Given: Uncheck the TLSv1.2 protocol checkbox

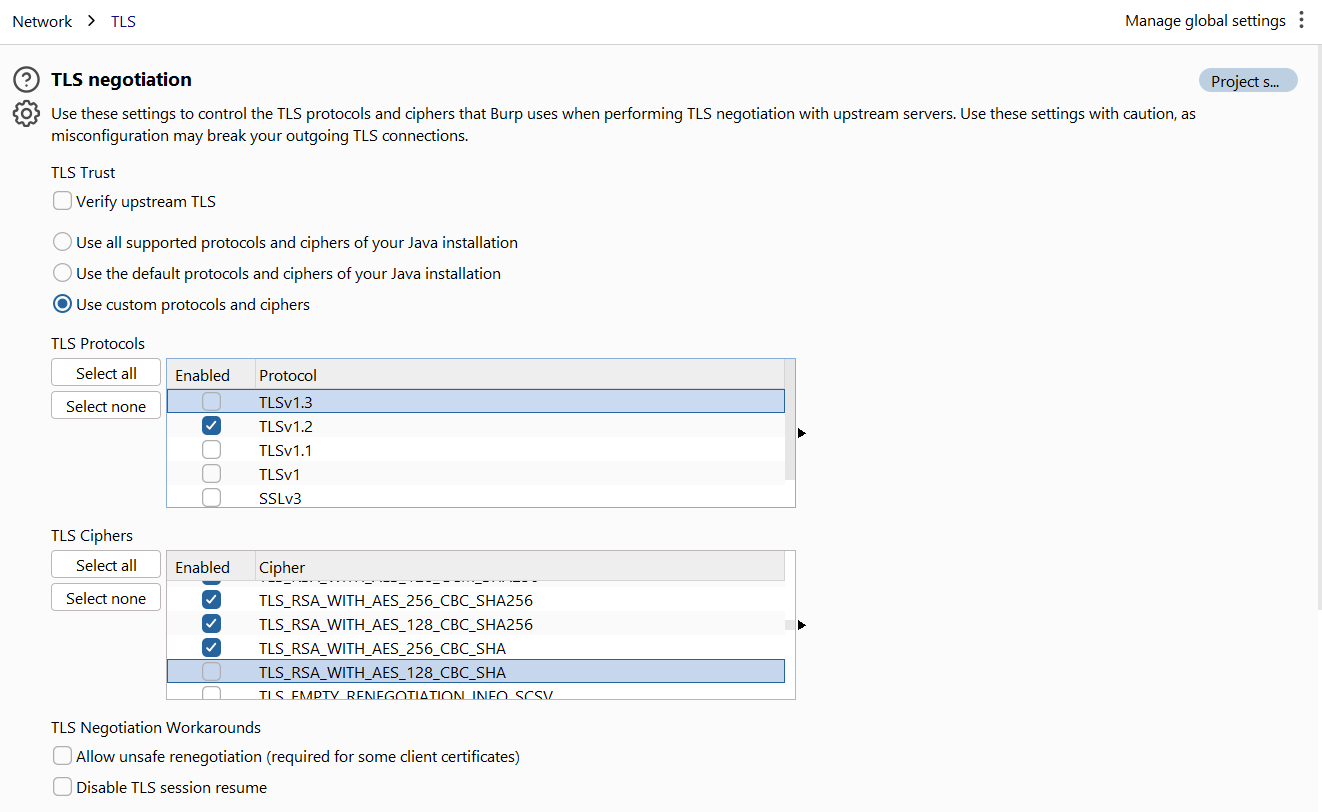Looking at the screenshot, I should (211, 426).
